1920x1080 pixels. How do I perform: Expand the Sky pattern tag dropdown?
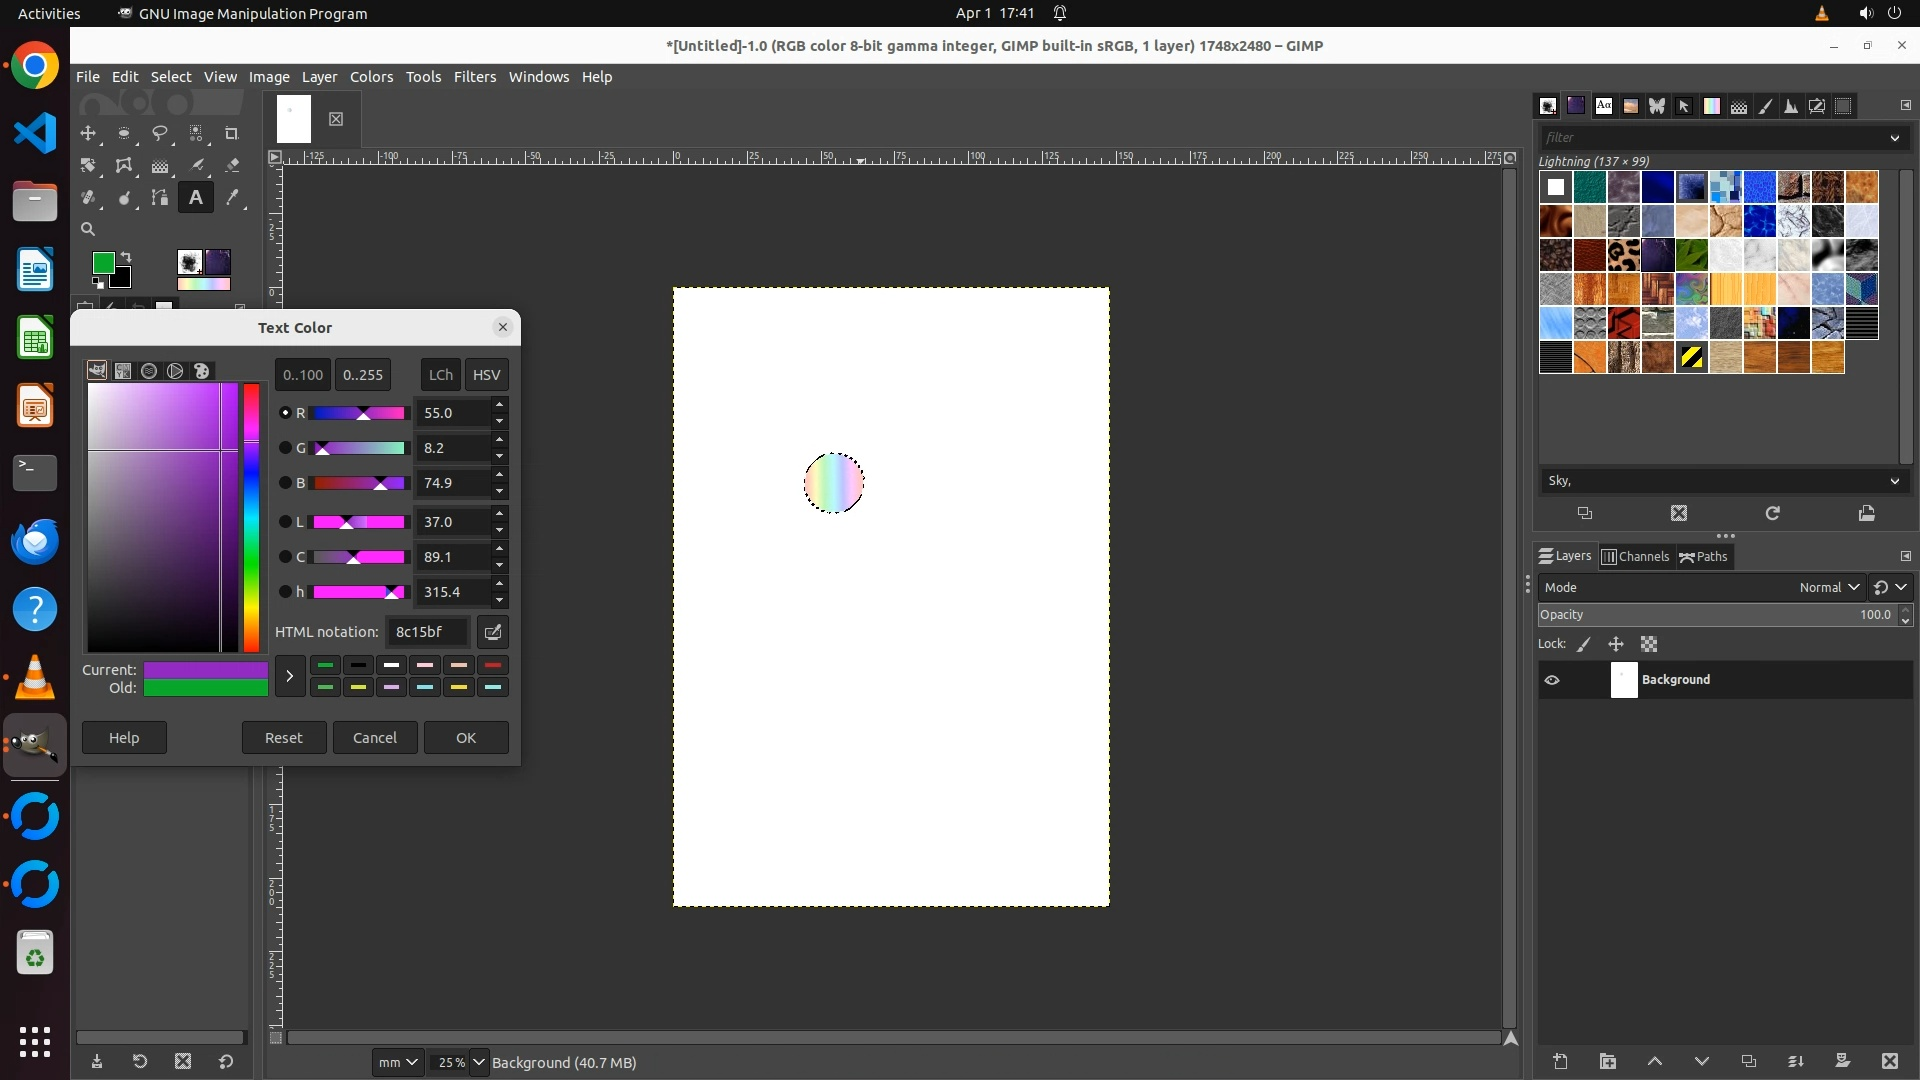point(1894,481)
